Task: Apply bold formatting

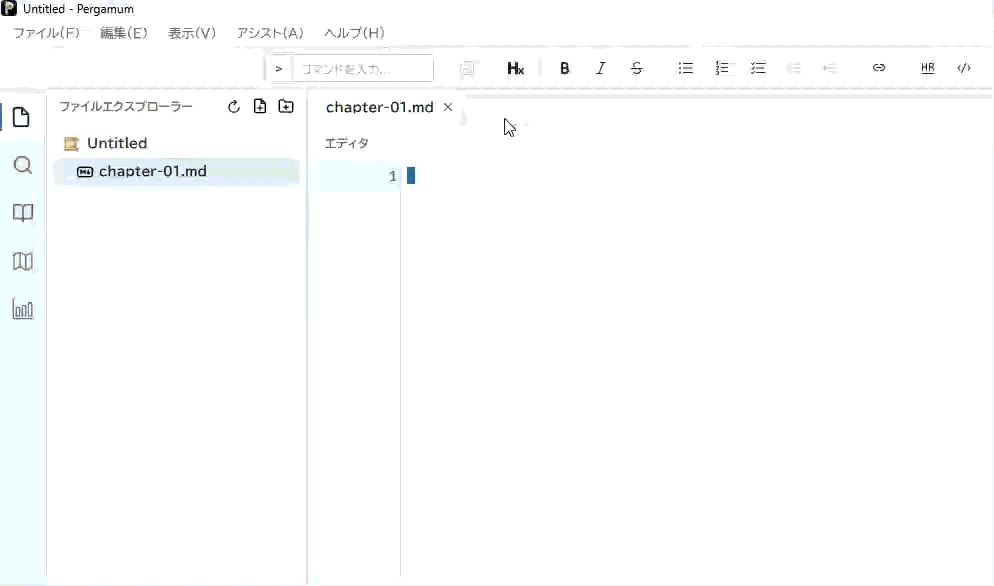Action: tap(564, 68)
